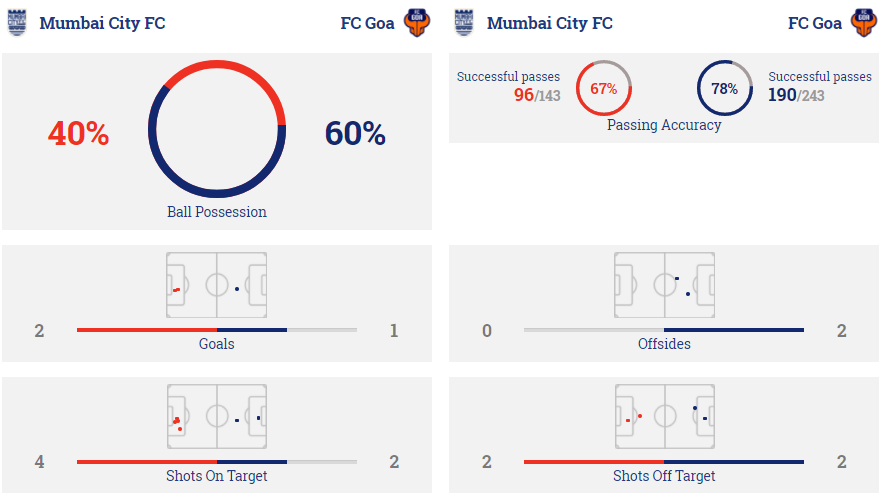Click the Mumbai City FC crest in right panel

(464, 23)
